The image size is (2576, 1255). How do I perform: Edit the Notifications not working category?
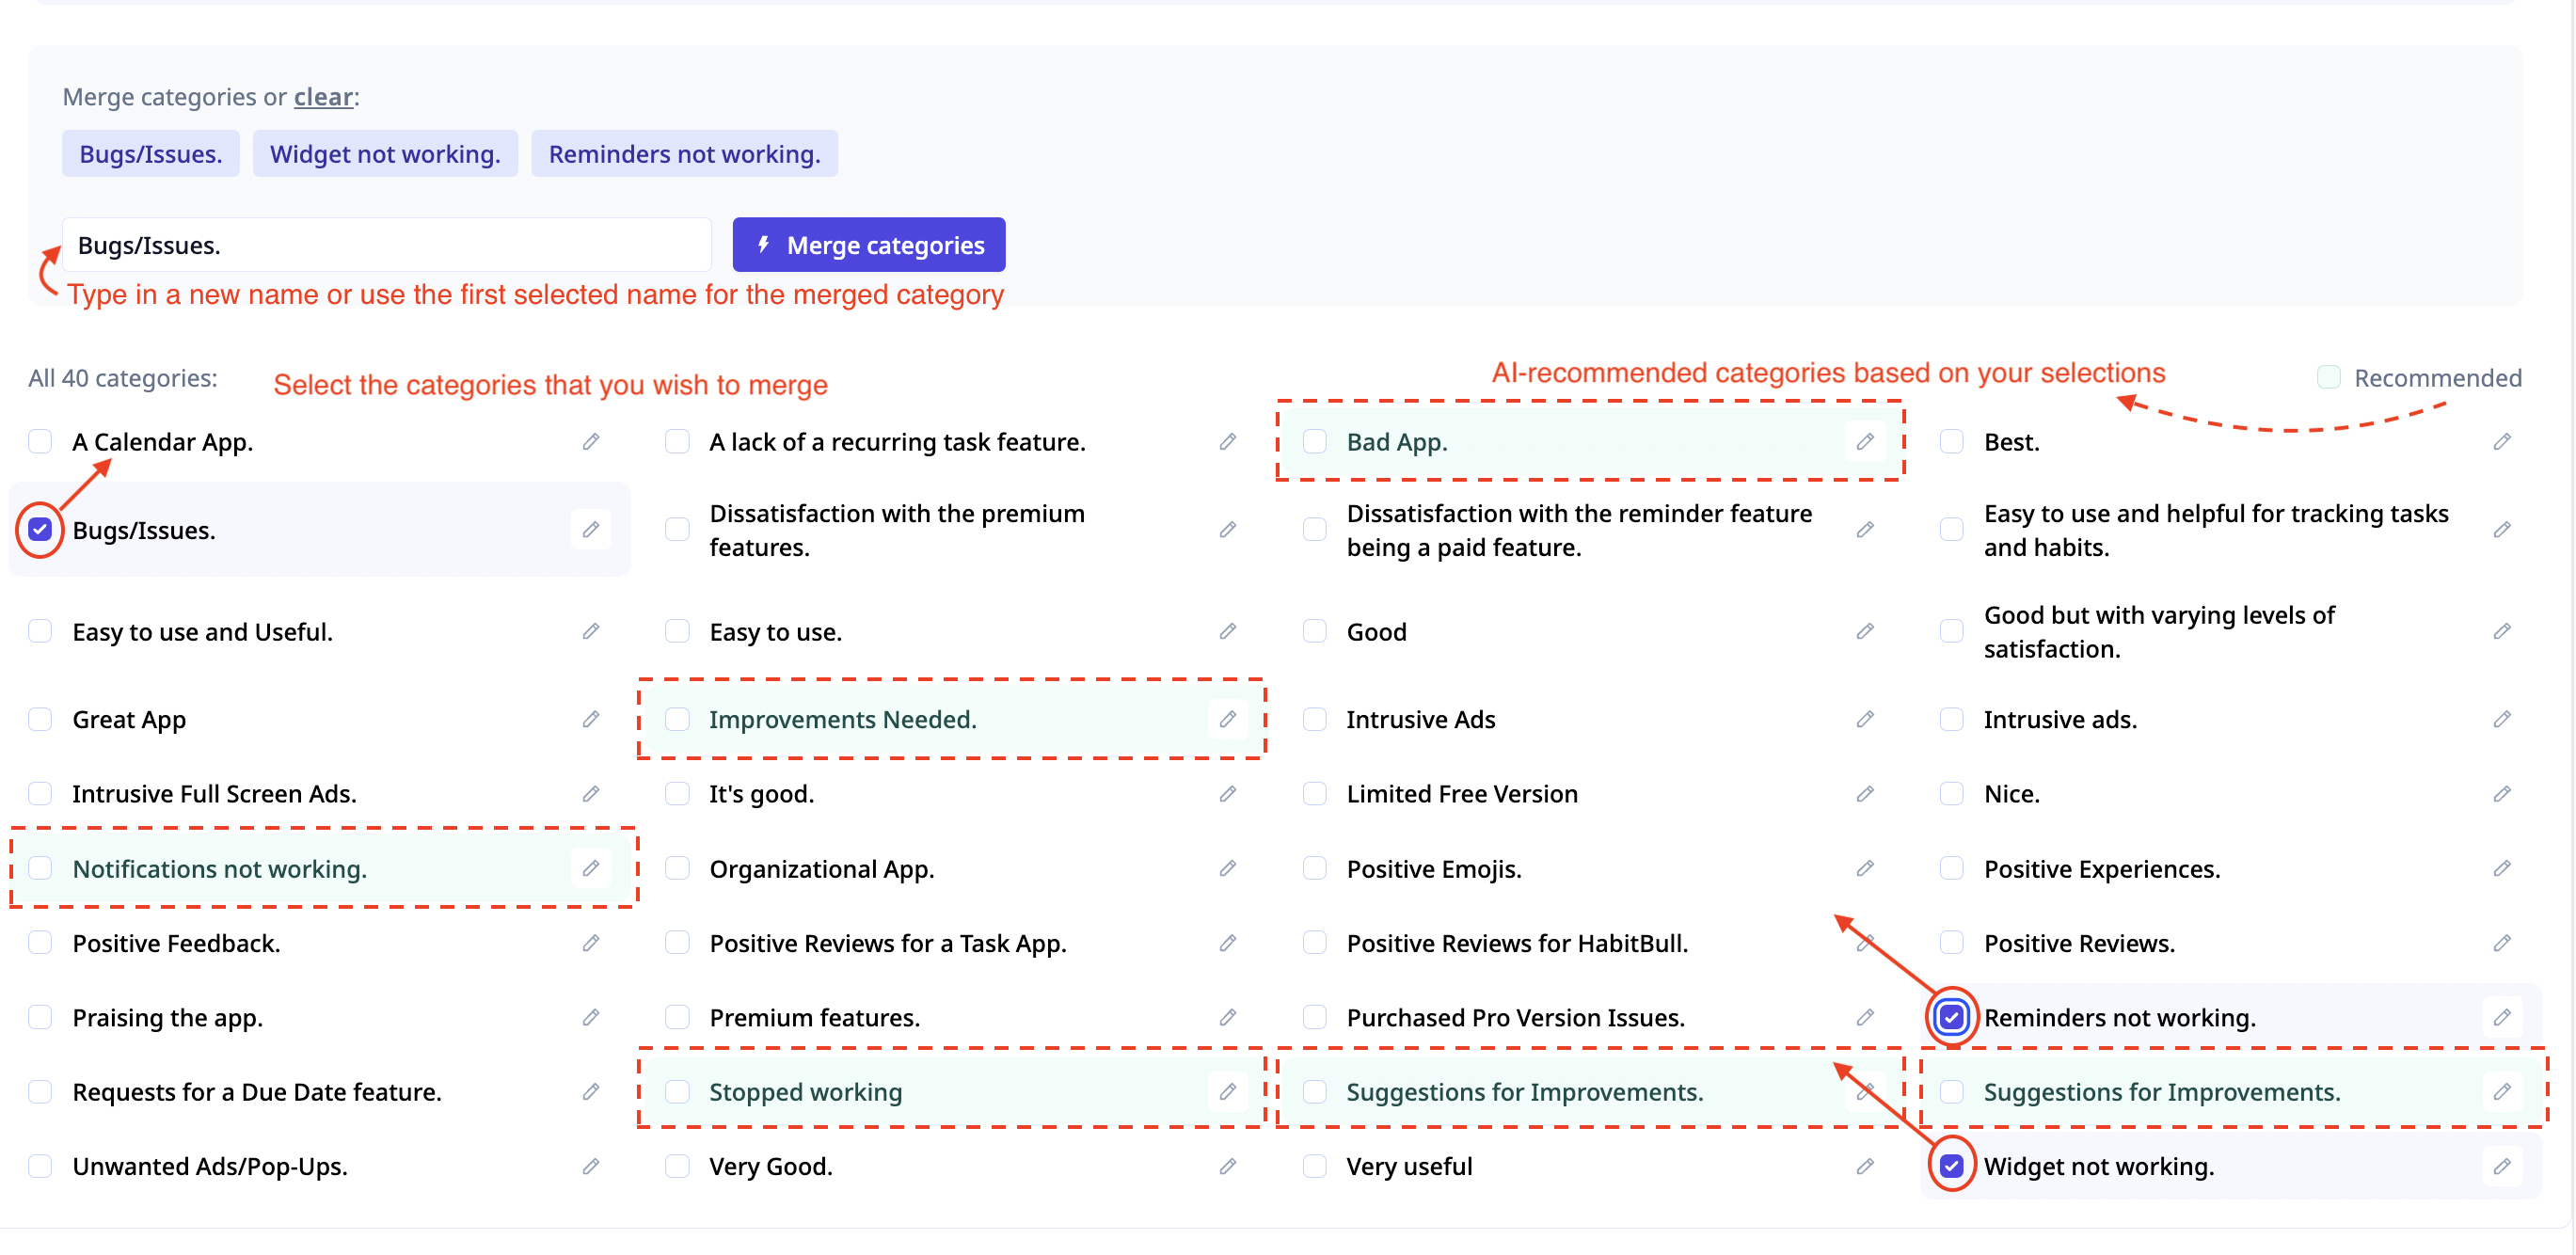tap(591, 868)
